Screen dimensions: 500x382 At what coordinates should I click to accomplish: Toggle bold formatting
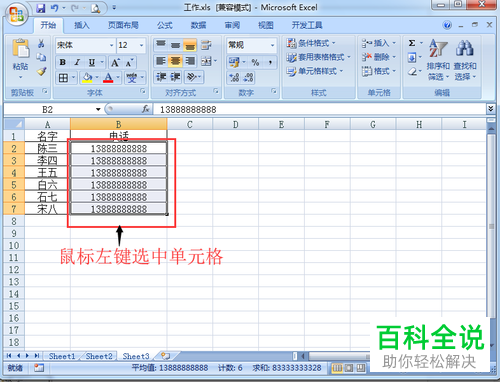click(x=62, y=62)
